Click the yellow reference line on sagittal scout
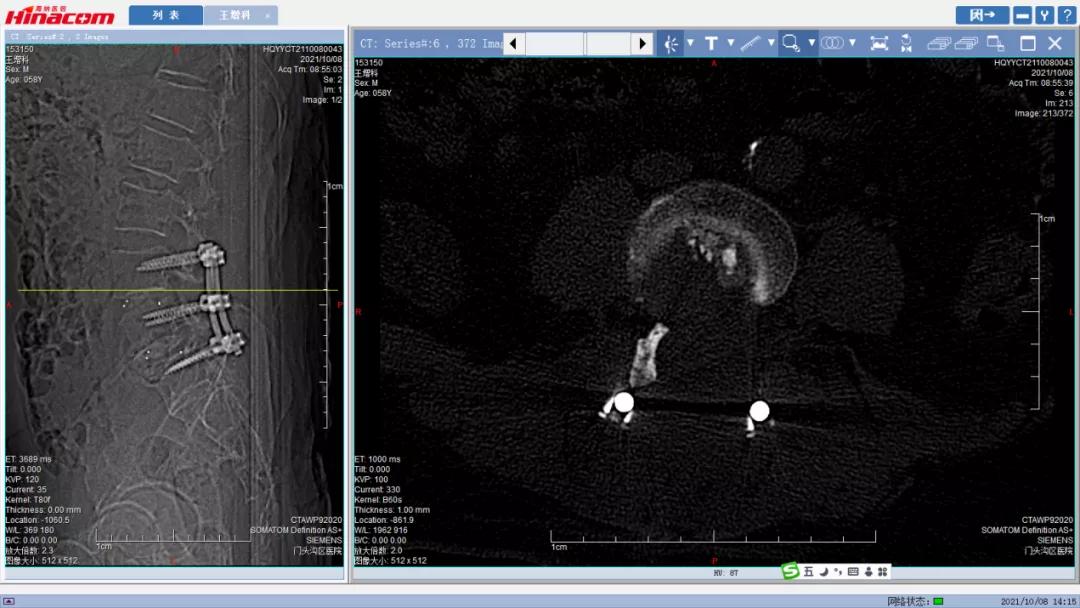This screenshot has width=1080, height=608. click(x=178, y=290)
